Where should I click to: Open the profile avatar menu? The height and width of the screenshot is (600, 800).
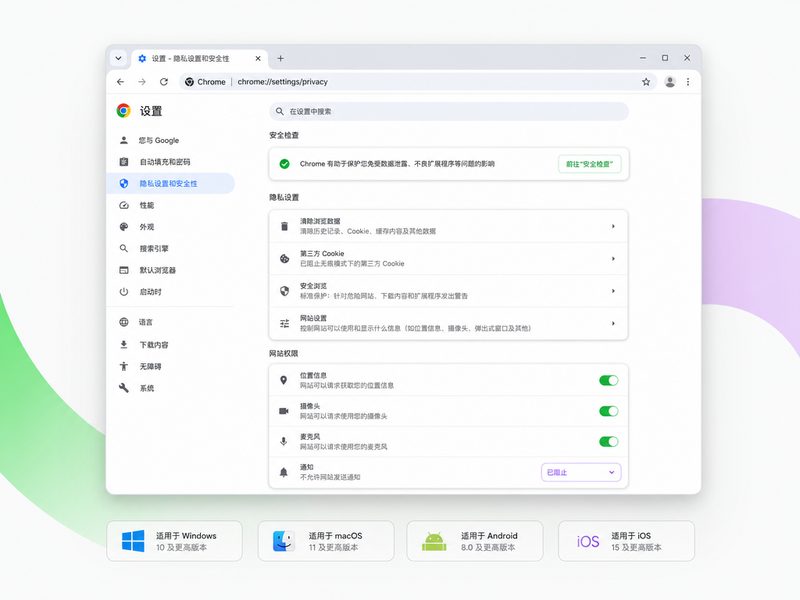click(x=670, y=82)
